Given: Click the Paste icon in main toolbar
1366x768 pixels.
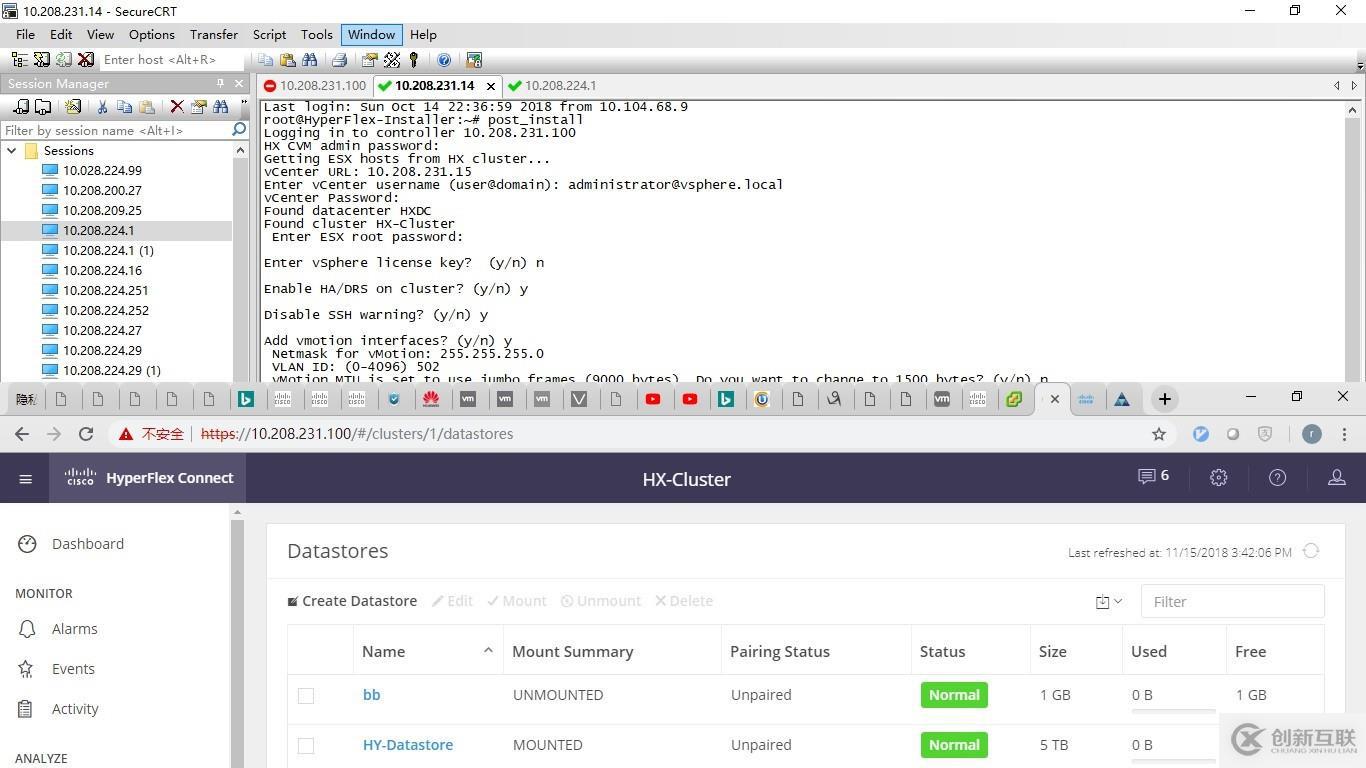Looking at the screenshot, I should click(x=287, y=60).
